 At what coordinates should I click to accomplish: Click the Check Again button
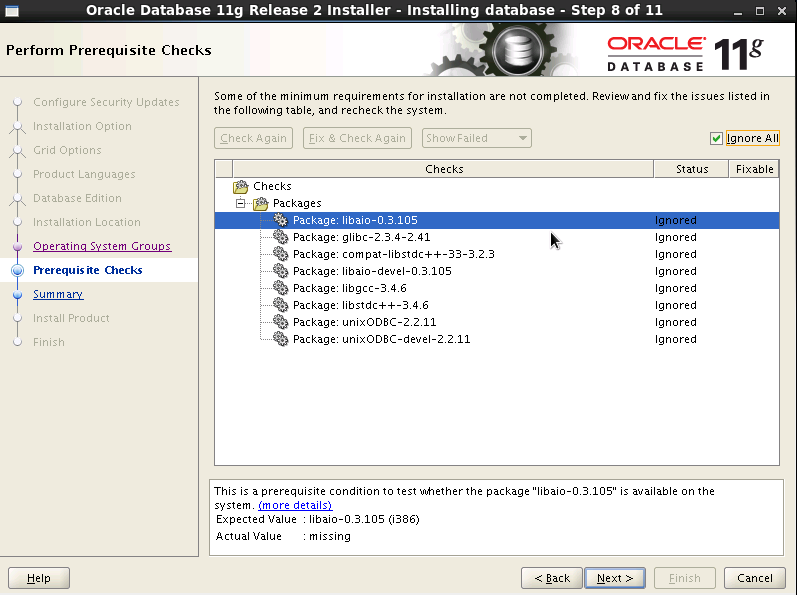tap(254, 138)
